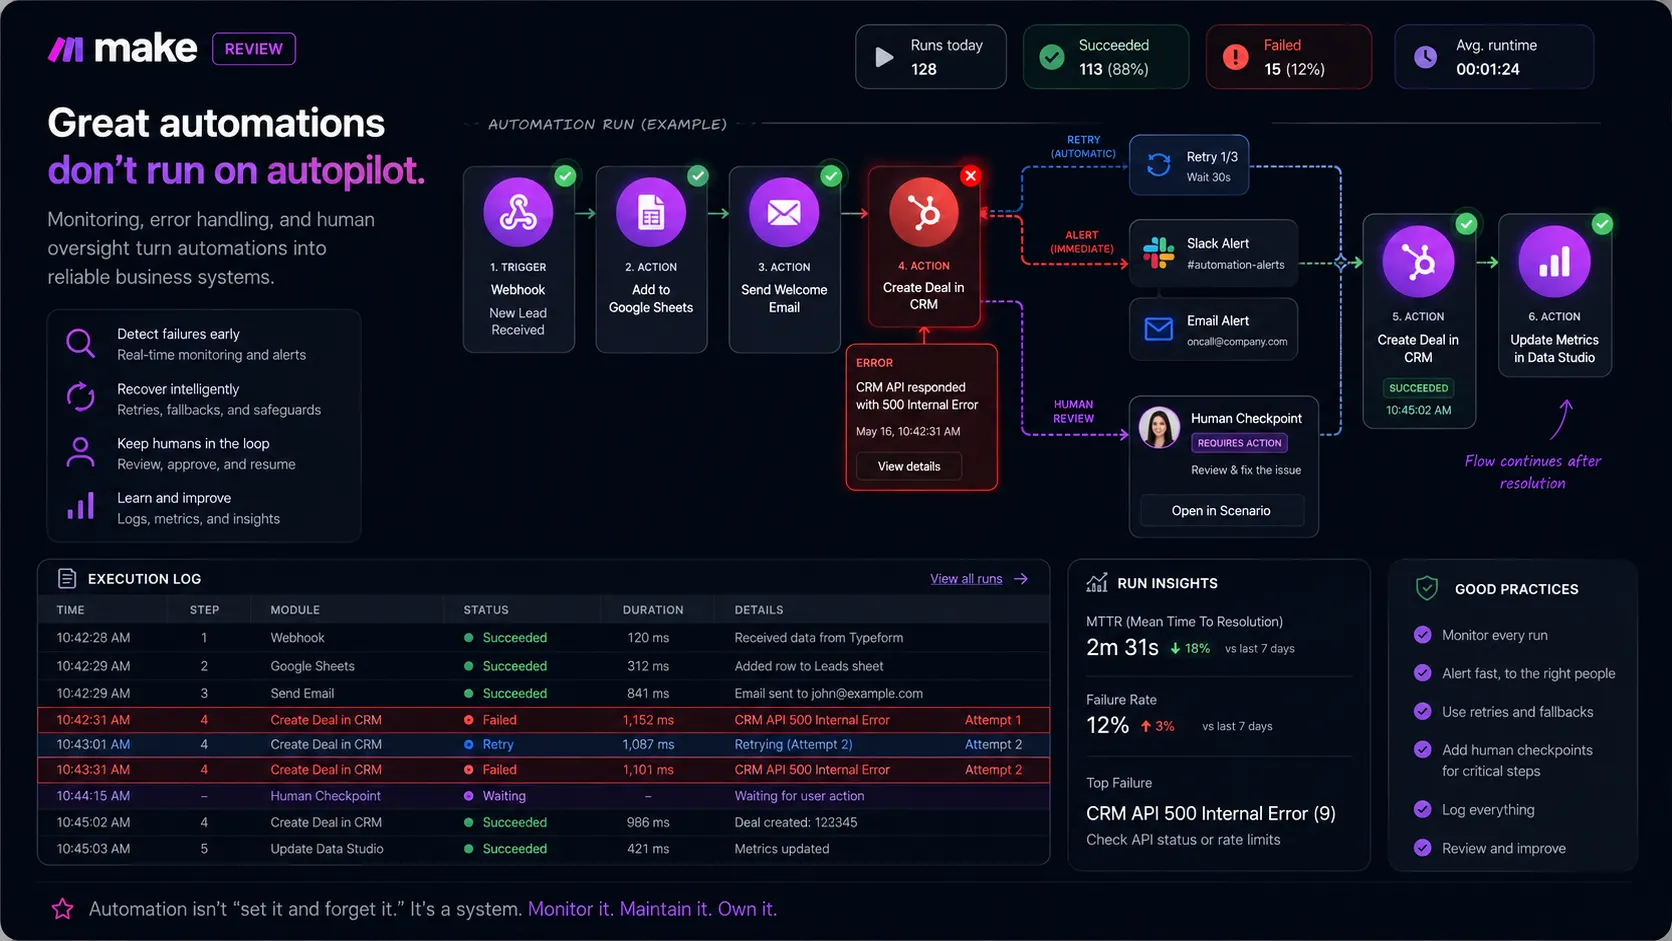
Task: Select the 10:45:02 AM Deal created row
Action: pos(544,822)
